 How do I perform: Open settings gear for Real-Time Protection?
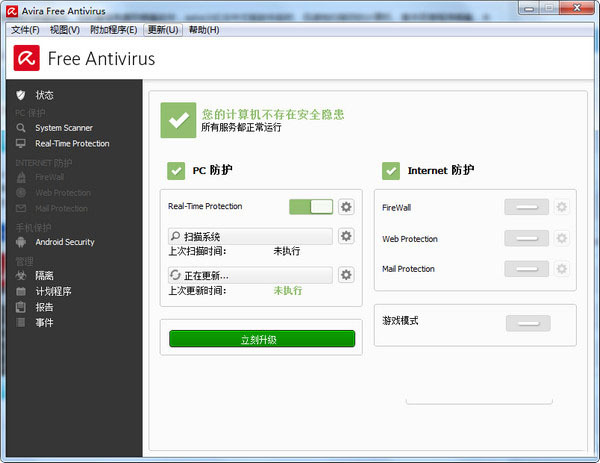(x=346, y=207)
